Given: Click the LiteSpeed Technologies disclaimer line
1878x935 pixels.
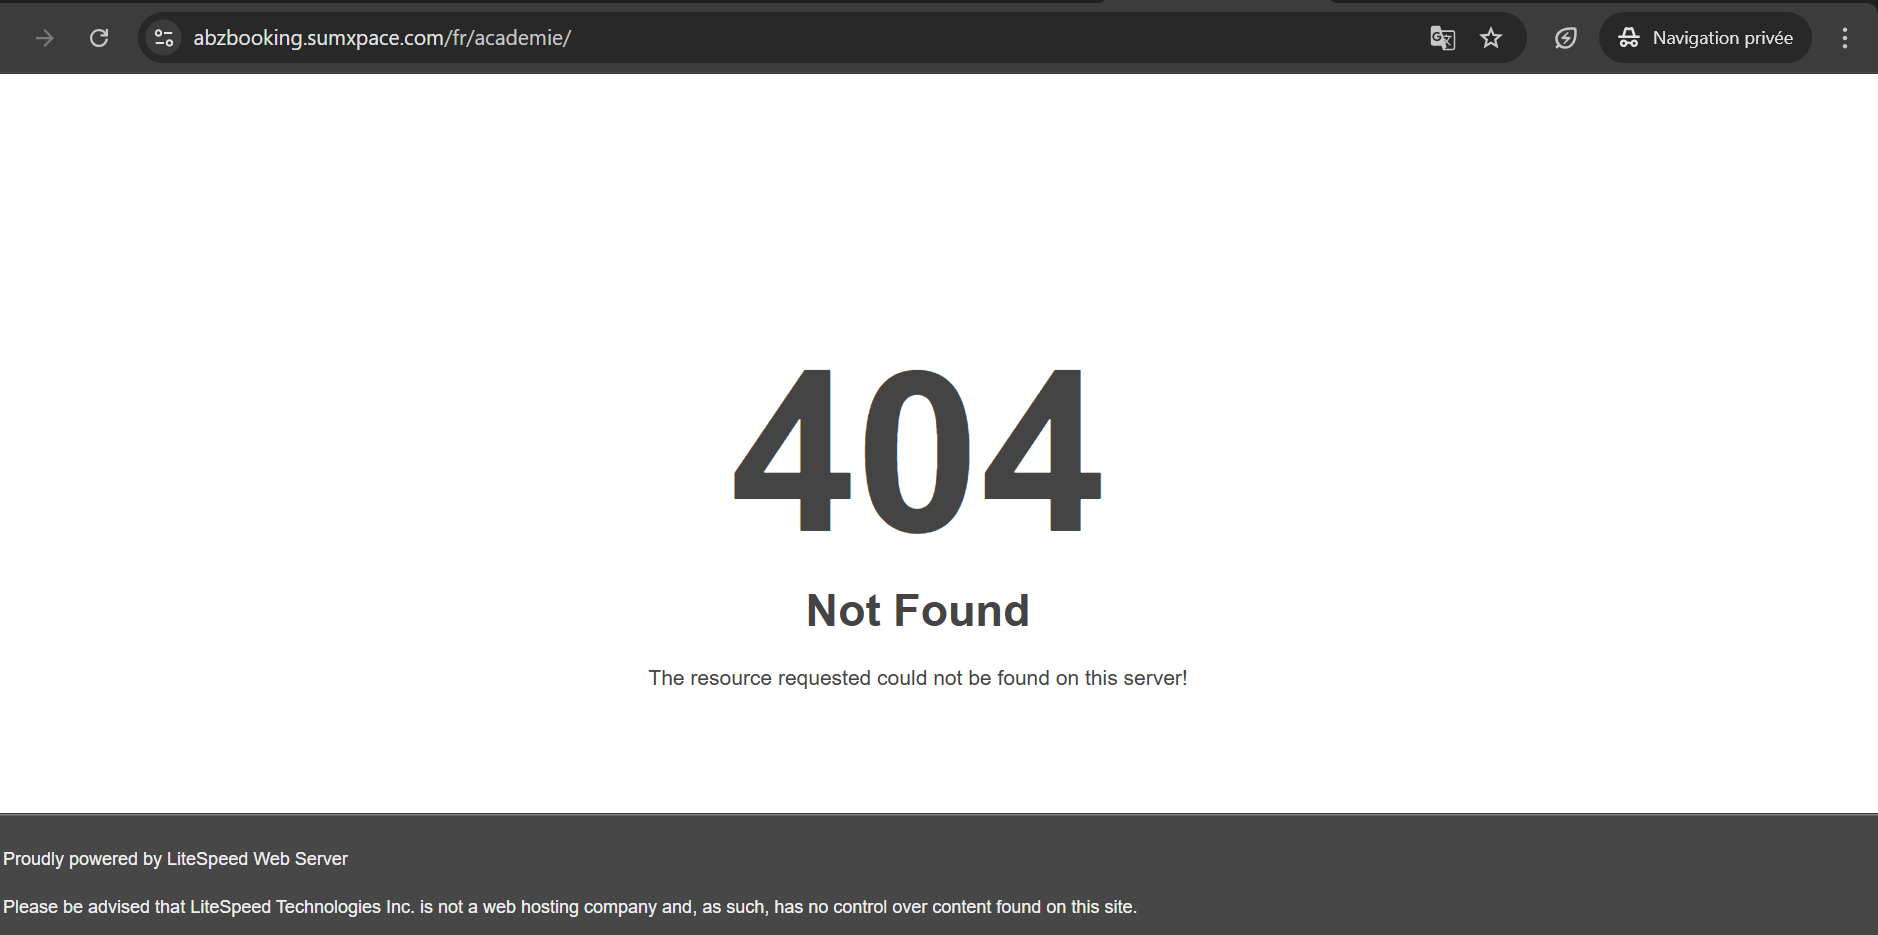Looking at the screenshot, I should coord(570,907).
